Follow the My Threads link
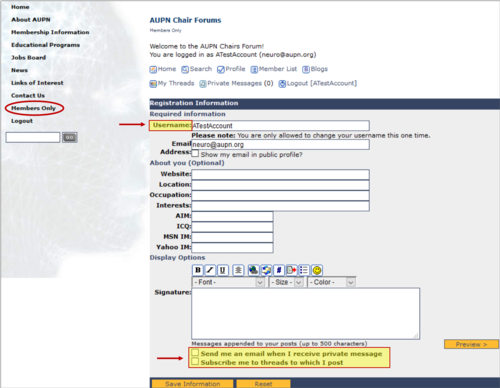The height and width of the screenshot is (388, 500). tap(176, 83)
